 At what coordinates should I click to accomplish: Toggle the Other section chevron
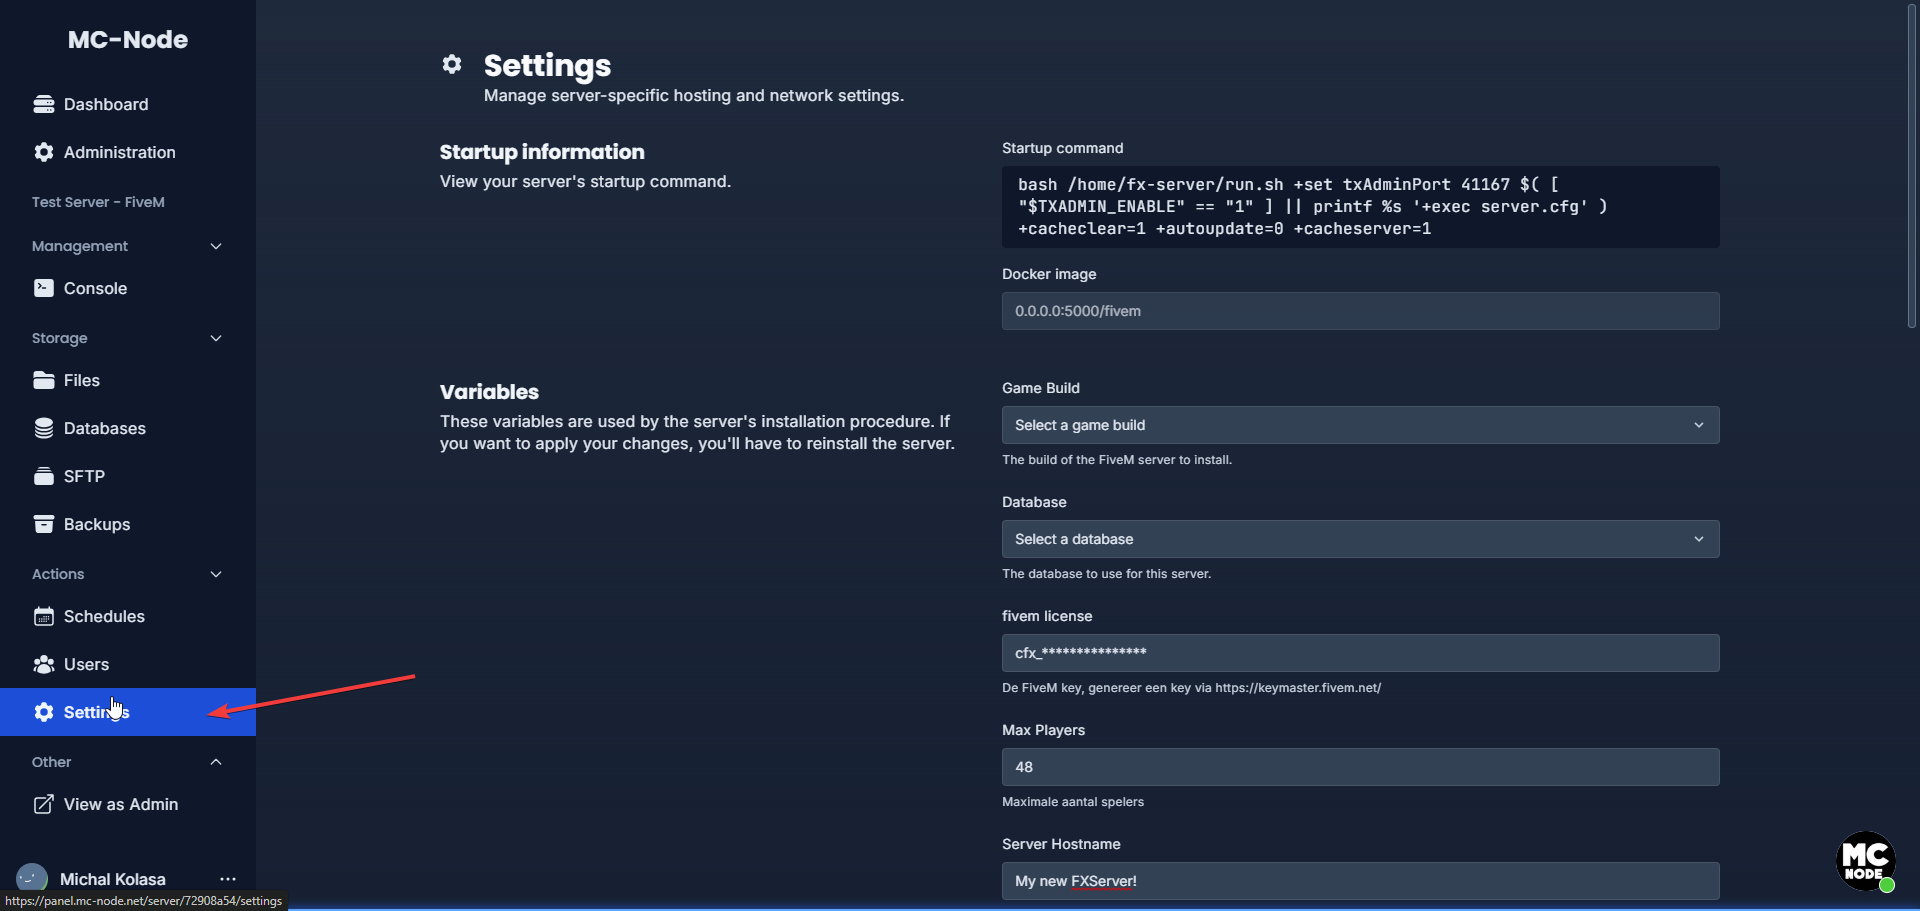point(216,762)
